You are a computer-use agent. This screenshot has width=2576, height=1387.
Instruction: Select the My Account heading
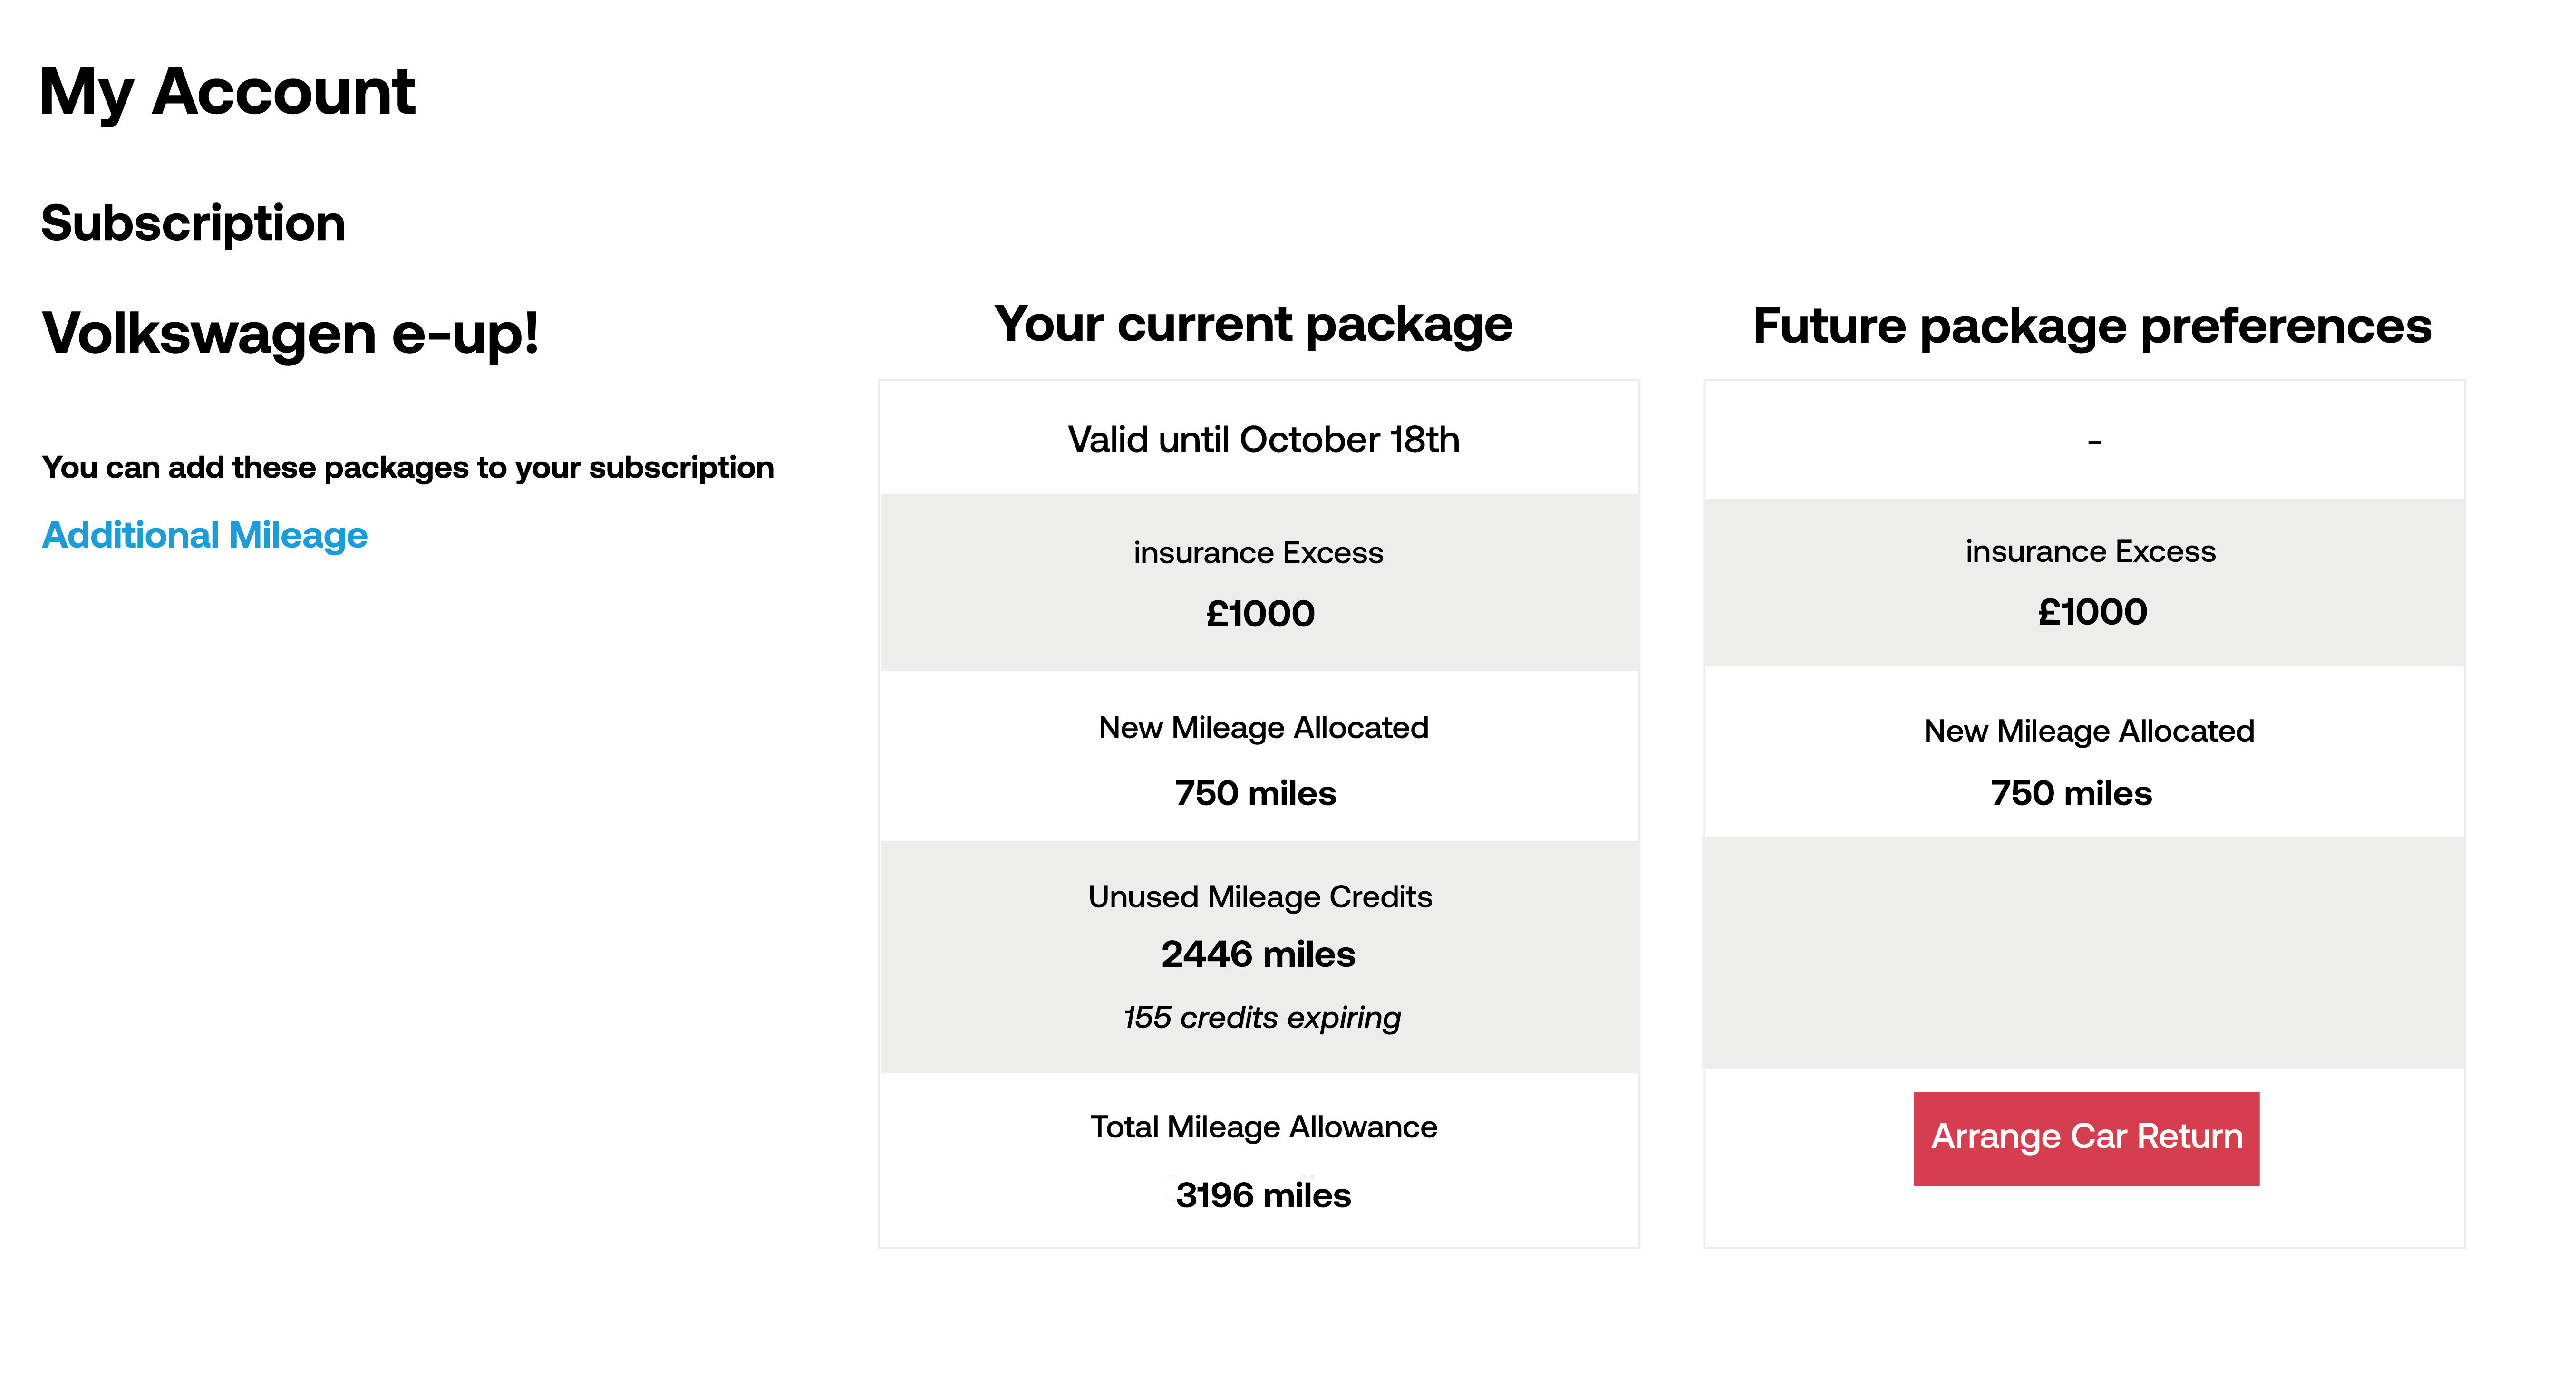(x=227, y=92)
